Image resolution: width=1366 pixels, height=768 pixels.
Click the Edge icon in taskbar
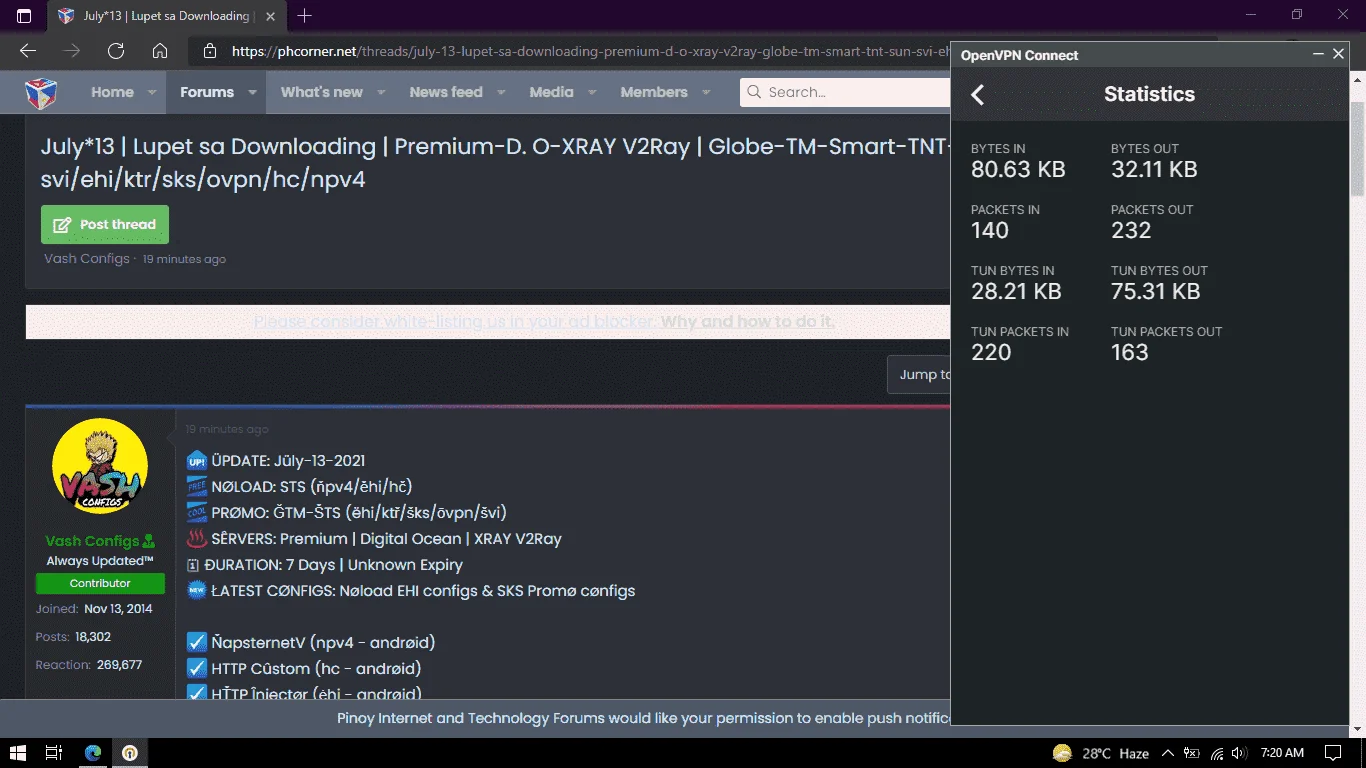93,753
